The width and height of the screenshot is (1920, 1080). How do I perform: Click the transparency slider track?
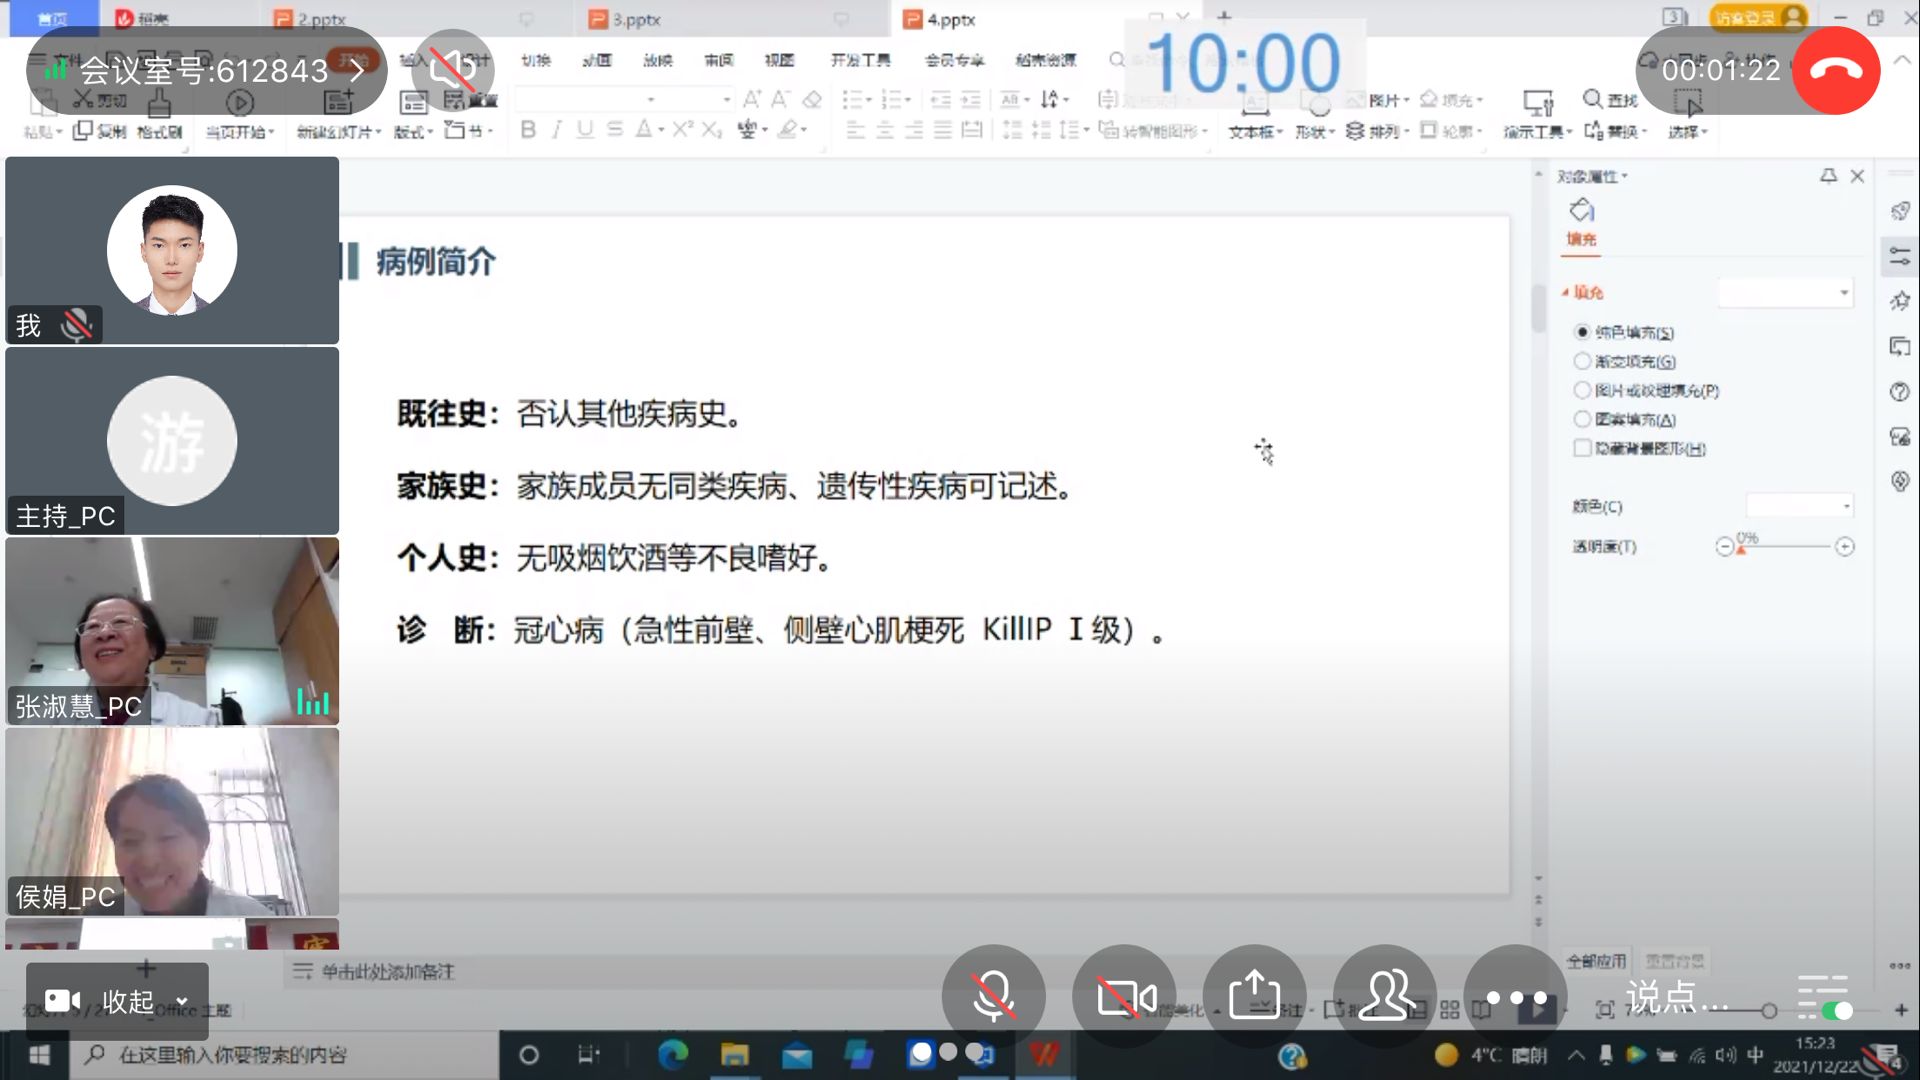pyautogui.click(x=1786, y=547)
